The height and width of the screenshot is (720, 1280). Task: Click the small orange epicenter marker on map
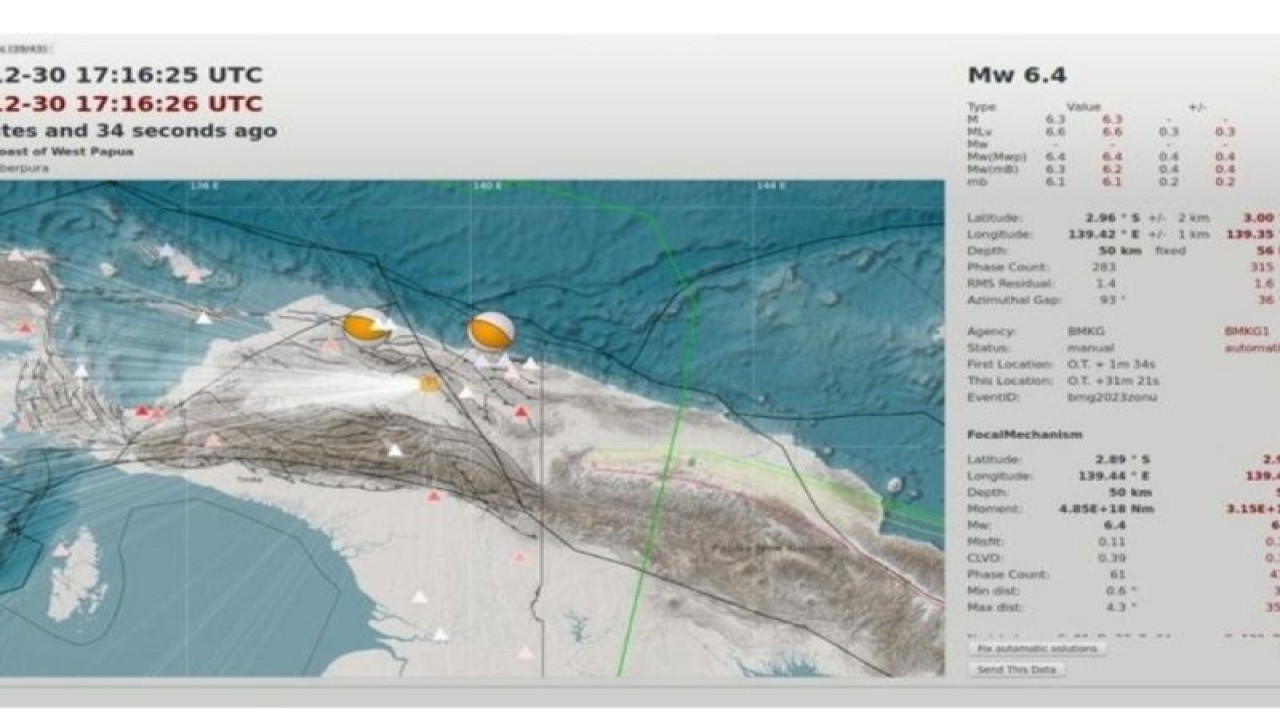pos(428,382)
